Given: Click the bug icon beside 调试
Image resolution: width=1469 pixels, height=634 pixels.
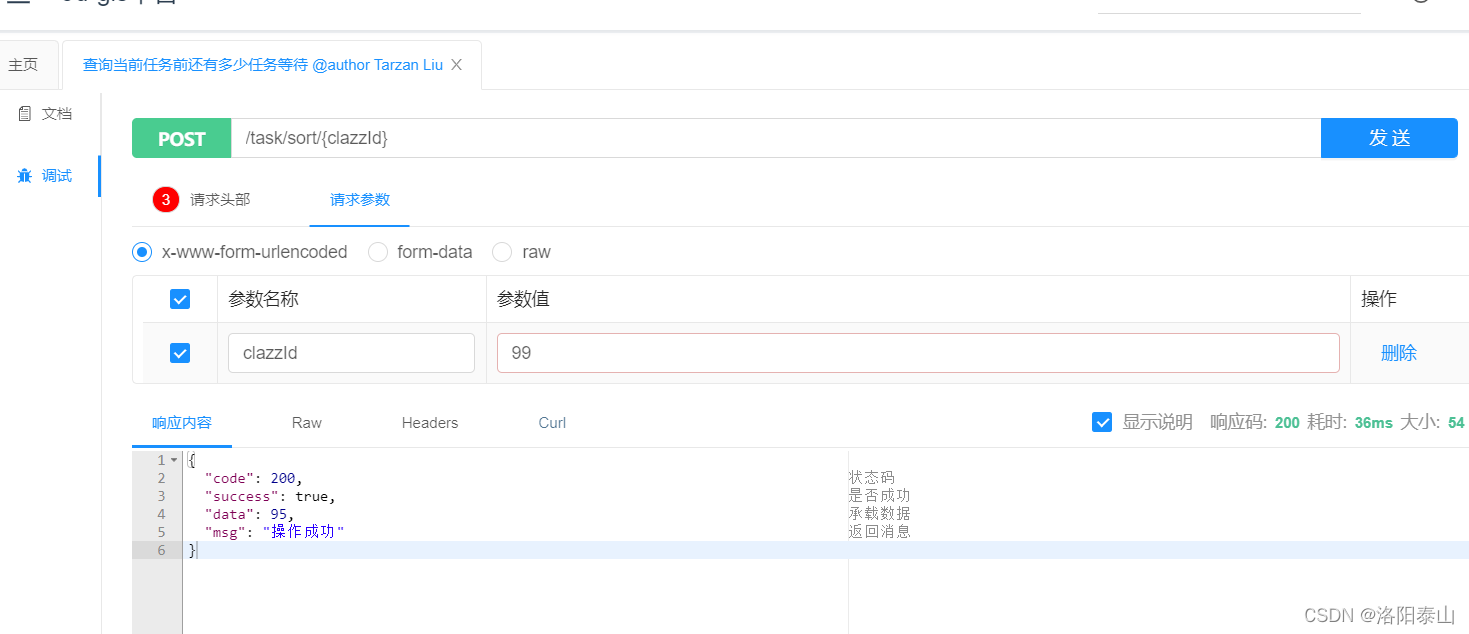Looking at the screenshot, I should coord(25,176).
